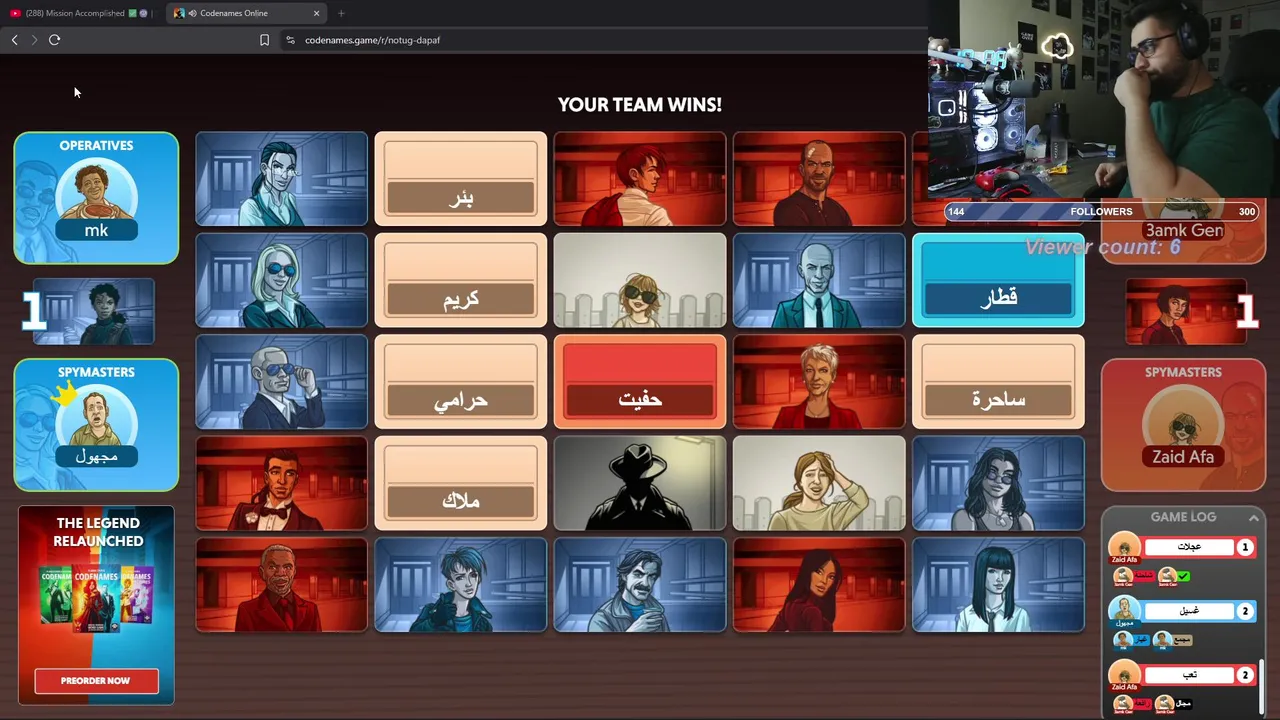
Task: Click the clue غسيل in game log
Action: tap(1190, 611)
